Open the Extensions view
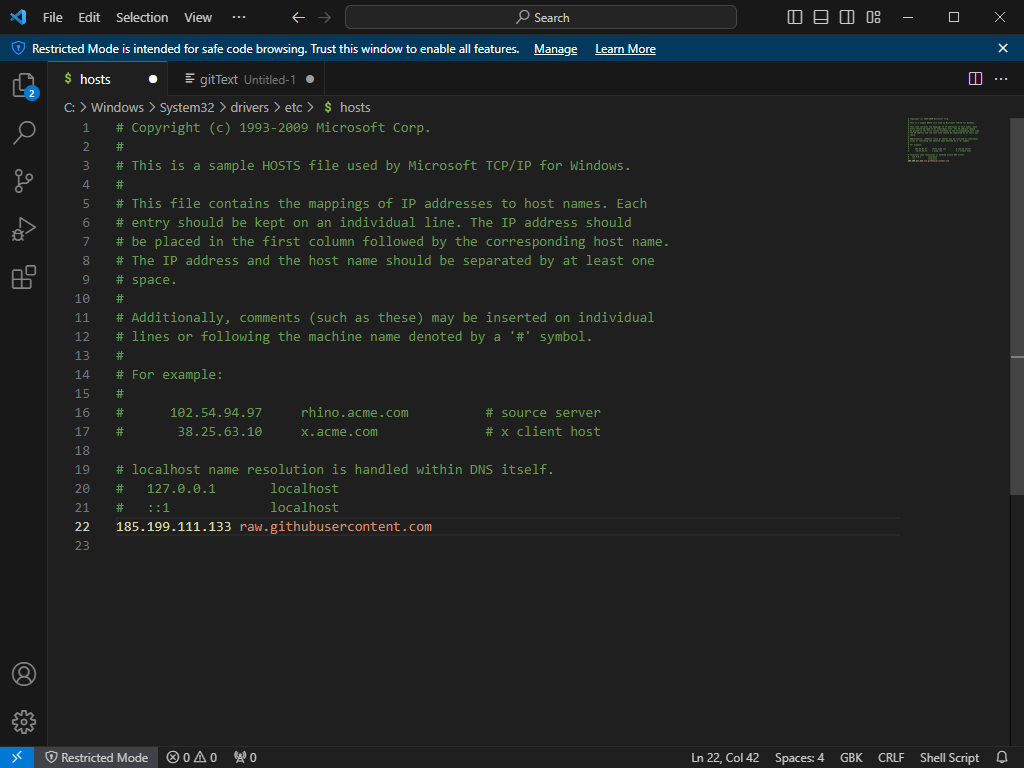The height and width of the screenshot is (768, 1024). 24,278
